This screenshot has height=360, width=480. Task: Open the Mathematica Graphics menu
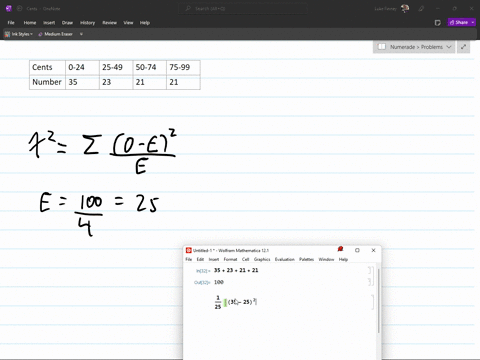[262, 259]
